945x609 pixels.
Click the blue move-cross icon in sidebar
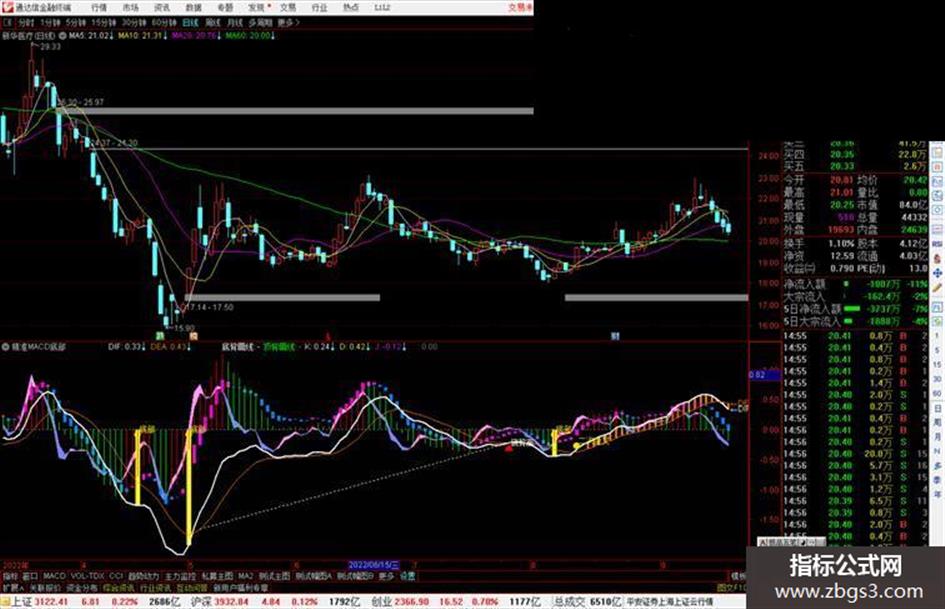[x=938, y=274]
